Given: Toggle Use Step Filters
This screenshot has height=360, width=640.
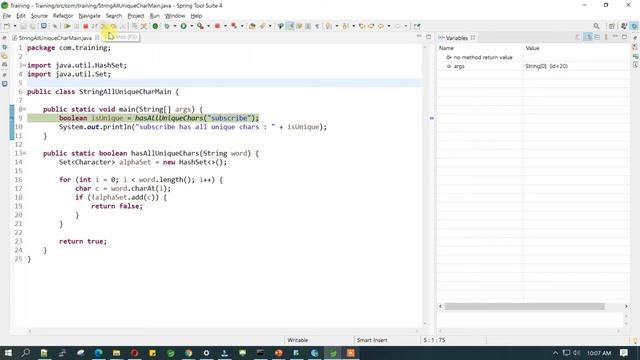Looking at the screenshot, I should pos(144,26).
